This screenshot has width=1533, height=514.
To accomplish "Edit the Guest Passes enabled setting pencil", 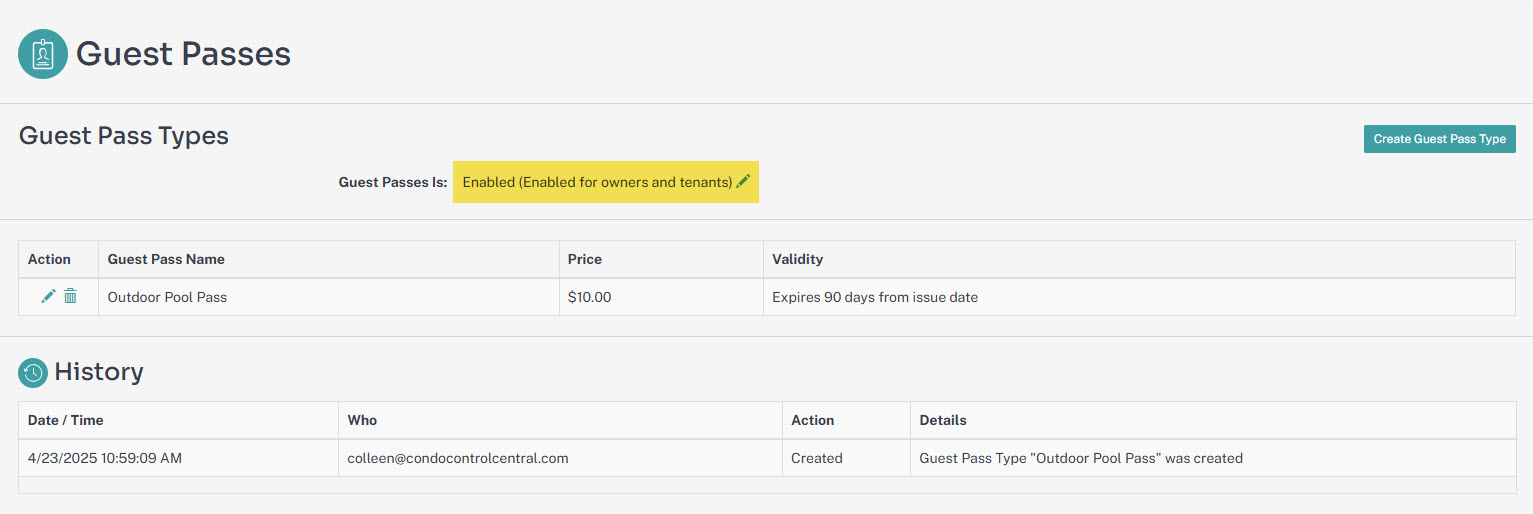I will tap(743, 182).
